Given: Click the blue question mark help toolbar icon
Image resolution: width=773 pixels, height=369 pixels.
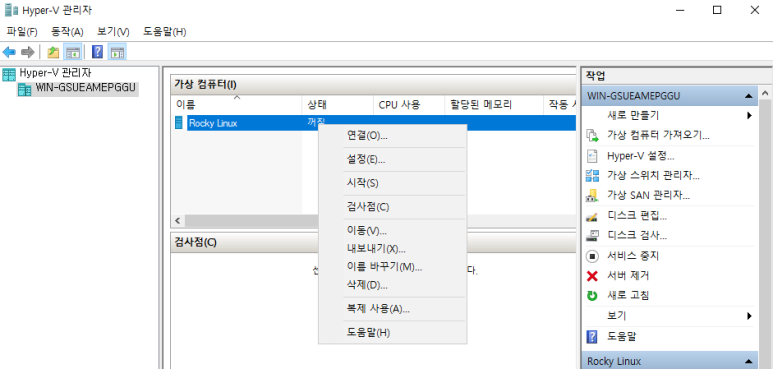Looking at the screenshot, I should point(98,52).
